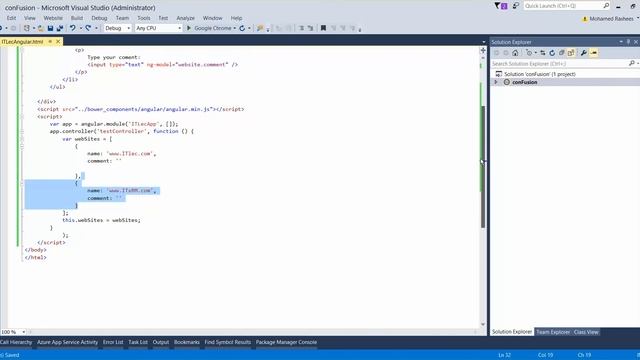Start debugging with the green play arrow
The image size is (640, 360).
pyautogui.click(x=189, y=28)
